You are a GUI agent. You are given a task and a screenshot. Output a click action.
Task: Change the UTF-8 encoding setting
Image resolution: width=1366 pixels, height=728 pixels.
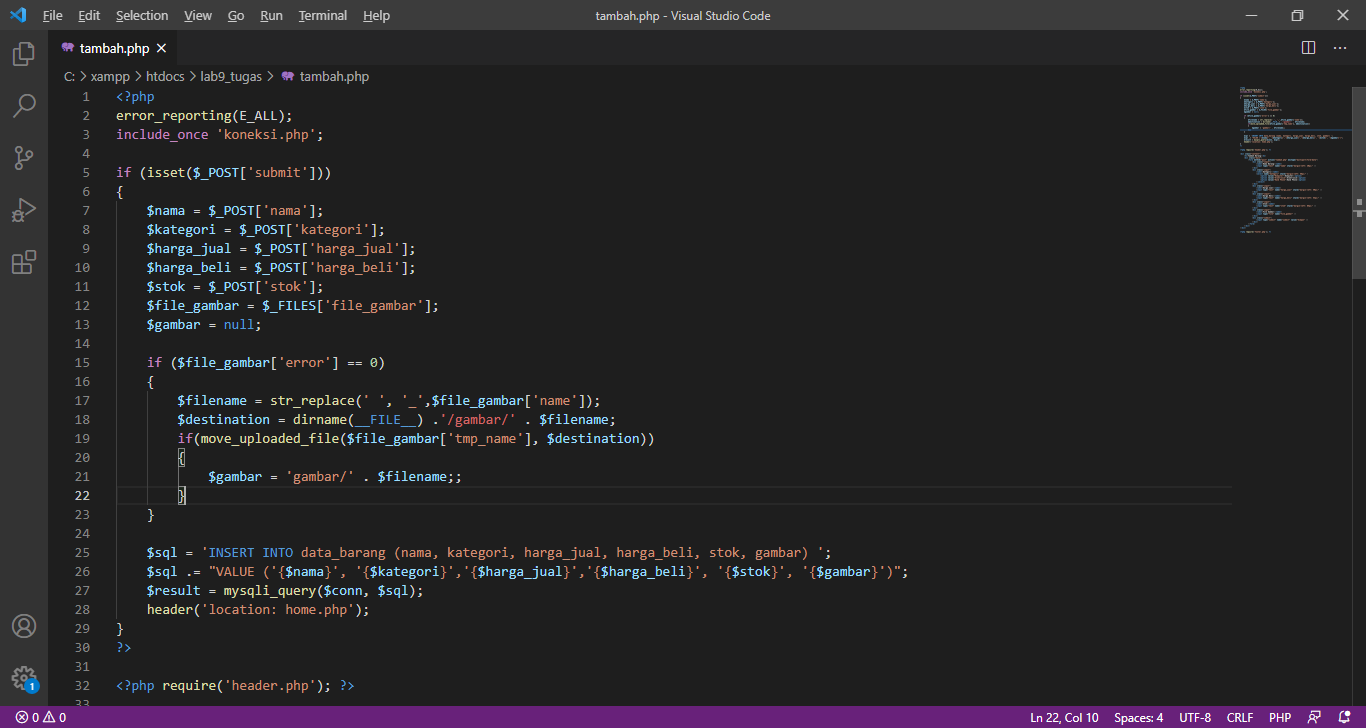pyautogui.click(x=1194, y=717)
